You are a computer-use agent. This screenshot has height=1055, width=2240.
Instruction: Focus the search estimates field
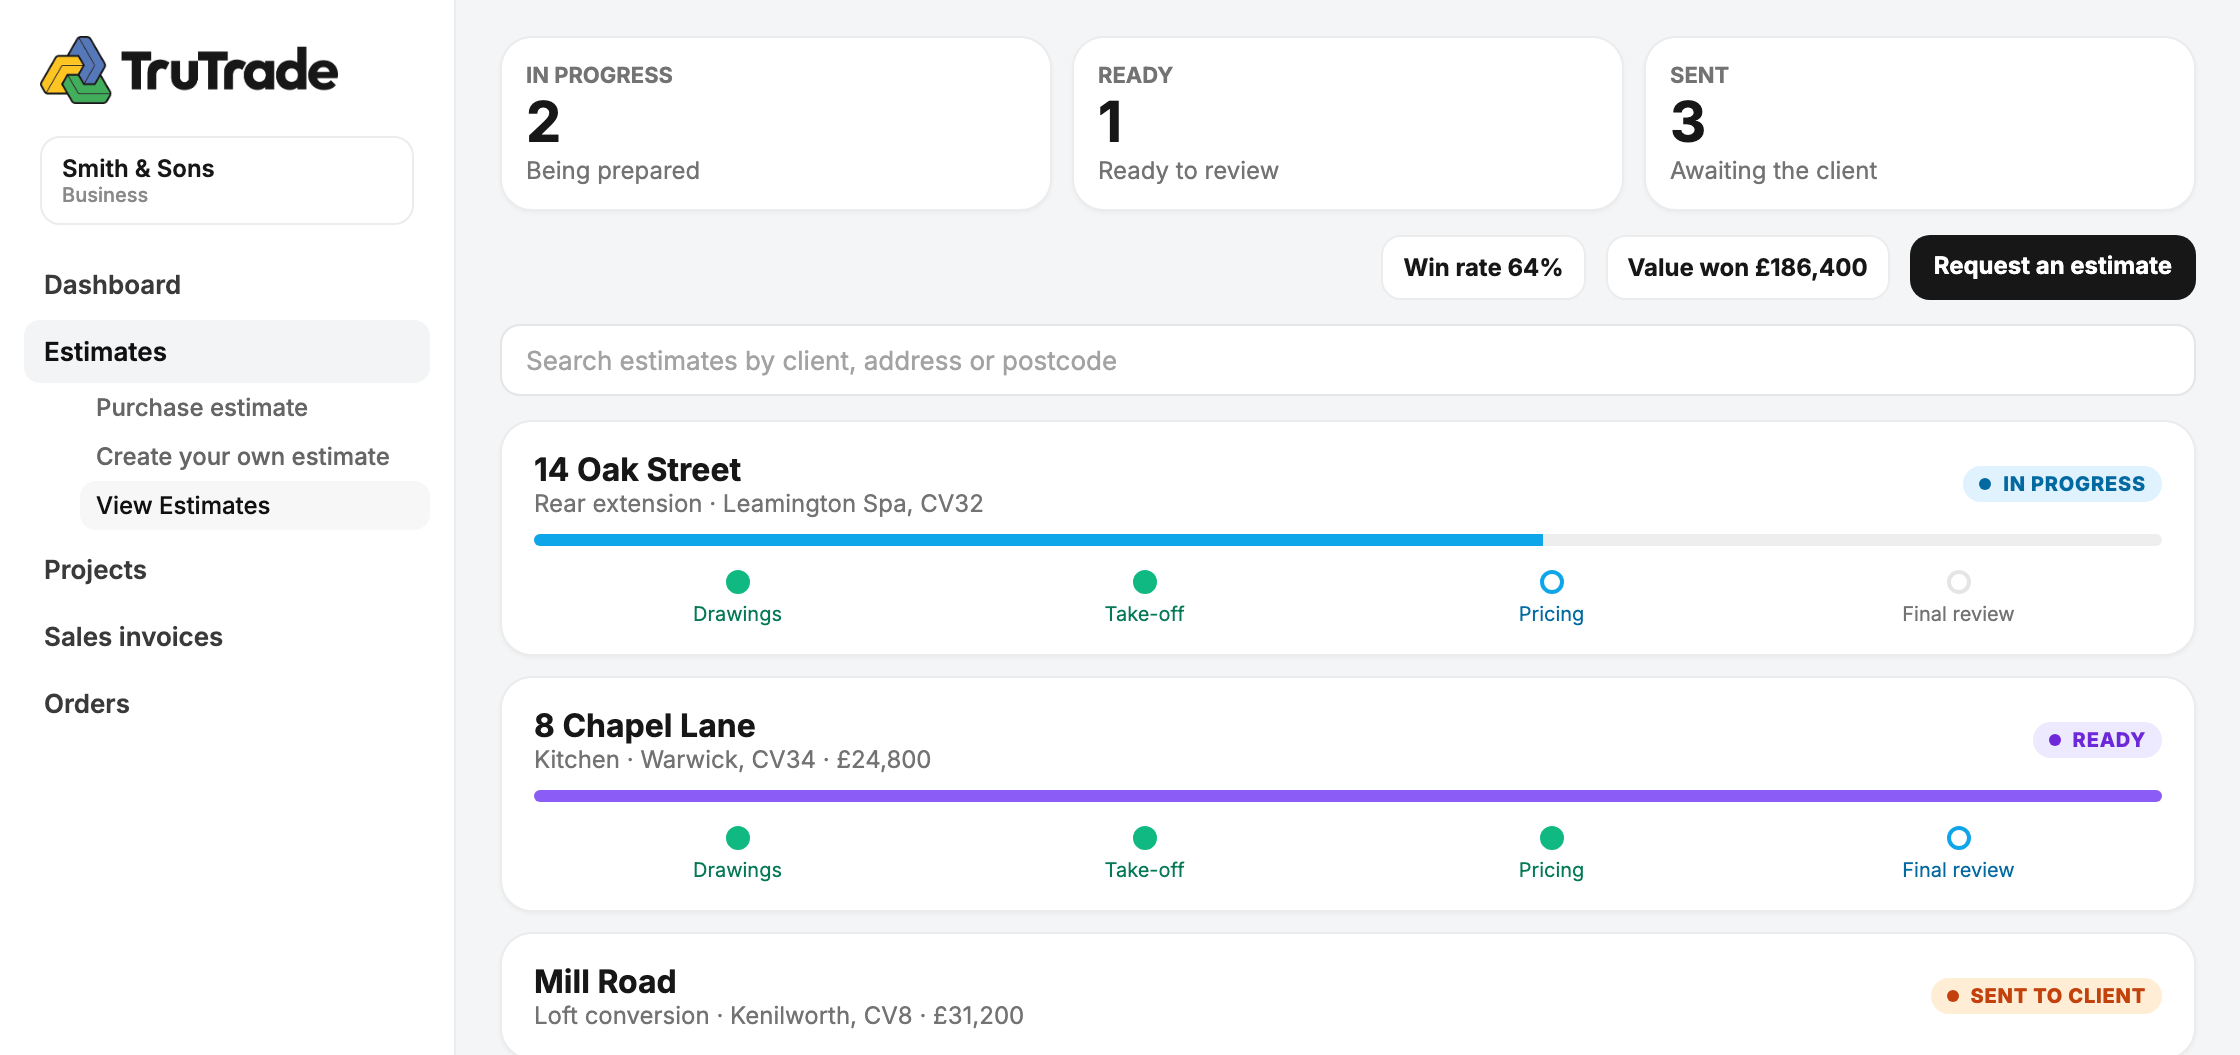1348,361
